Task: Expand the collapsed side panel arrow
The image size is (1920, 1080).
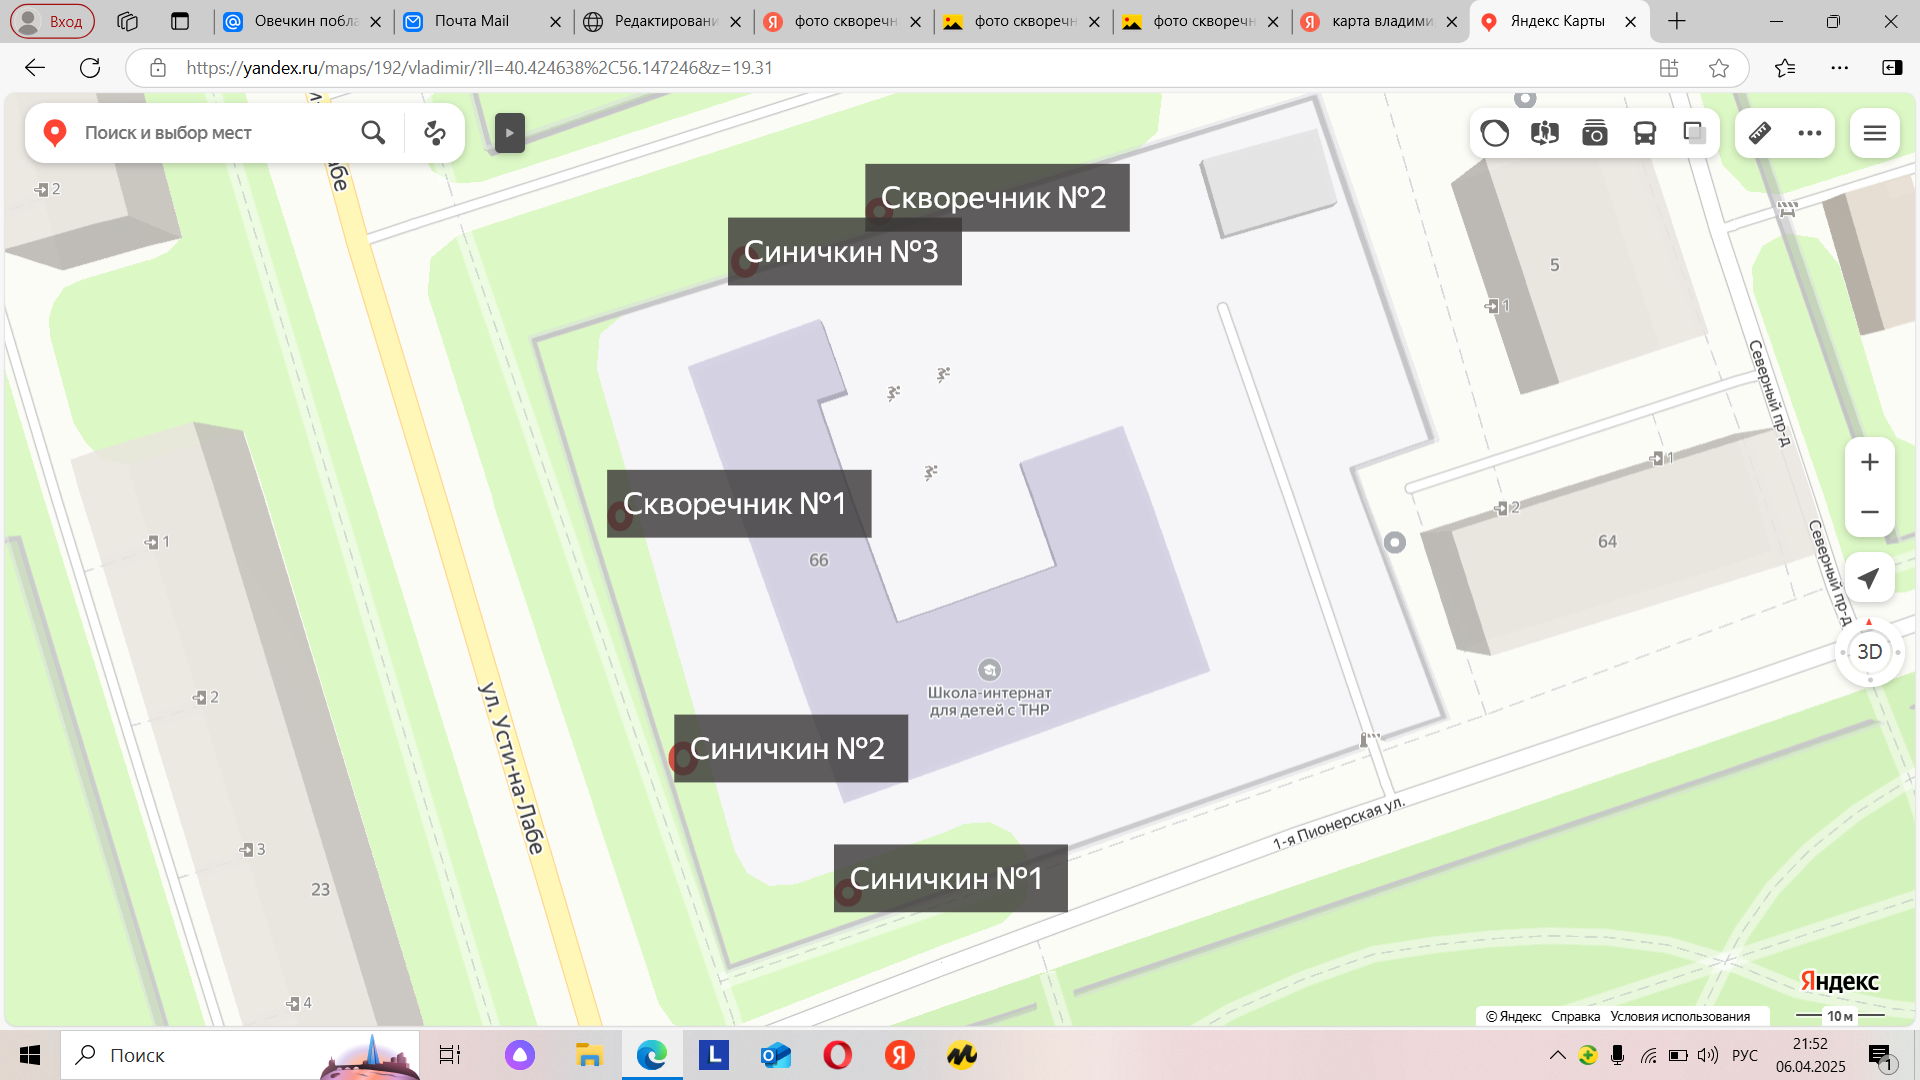Action: (509, 133)
